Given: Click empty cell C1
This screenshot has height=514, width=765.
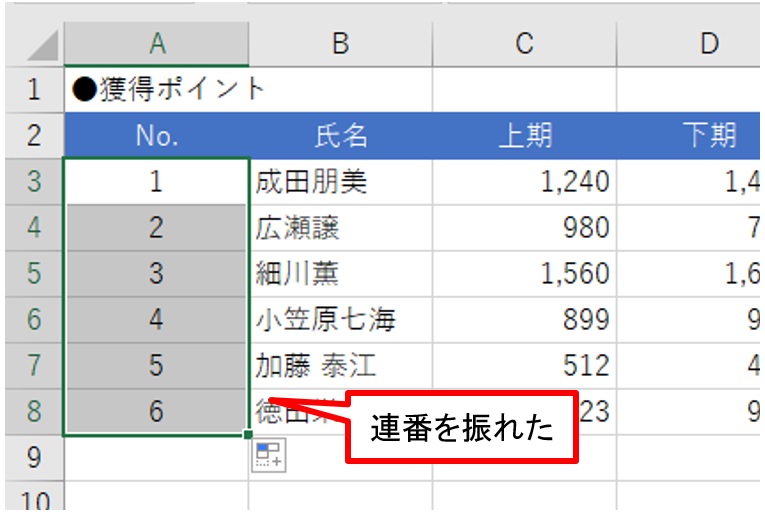Looking at the screenshot, I should [524, 90].
